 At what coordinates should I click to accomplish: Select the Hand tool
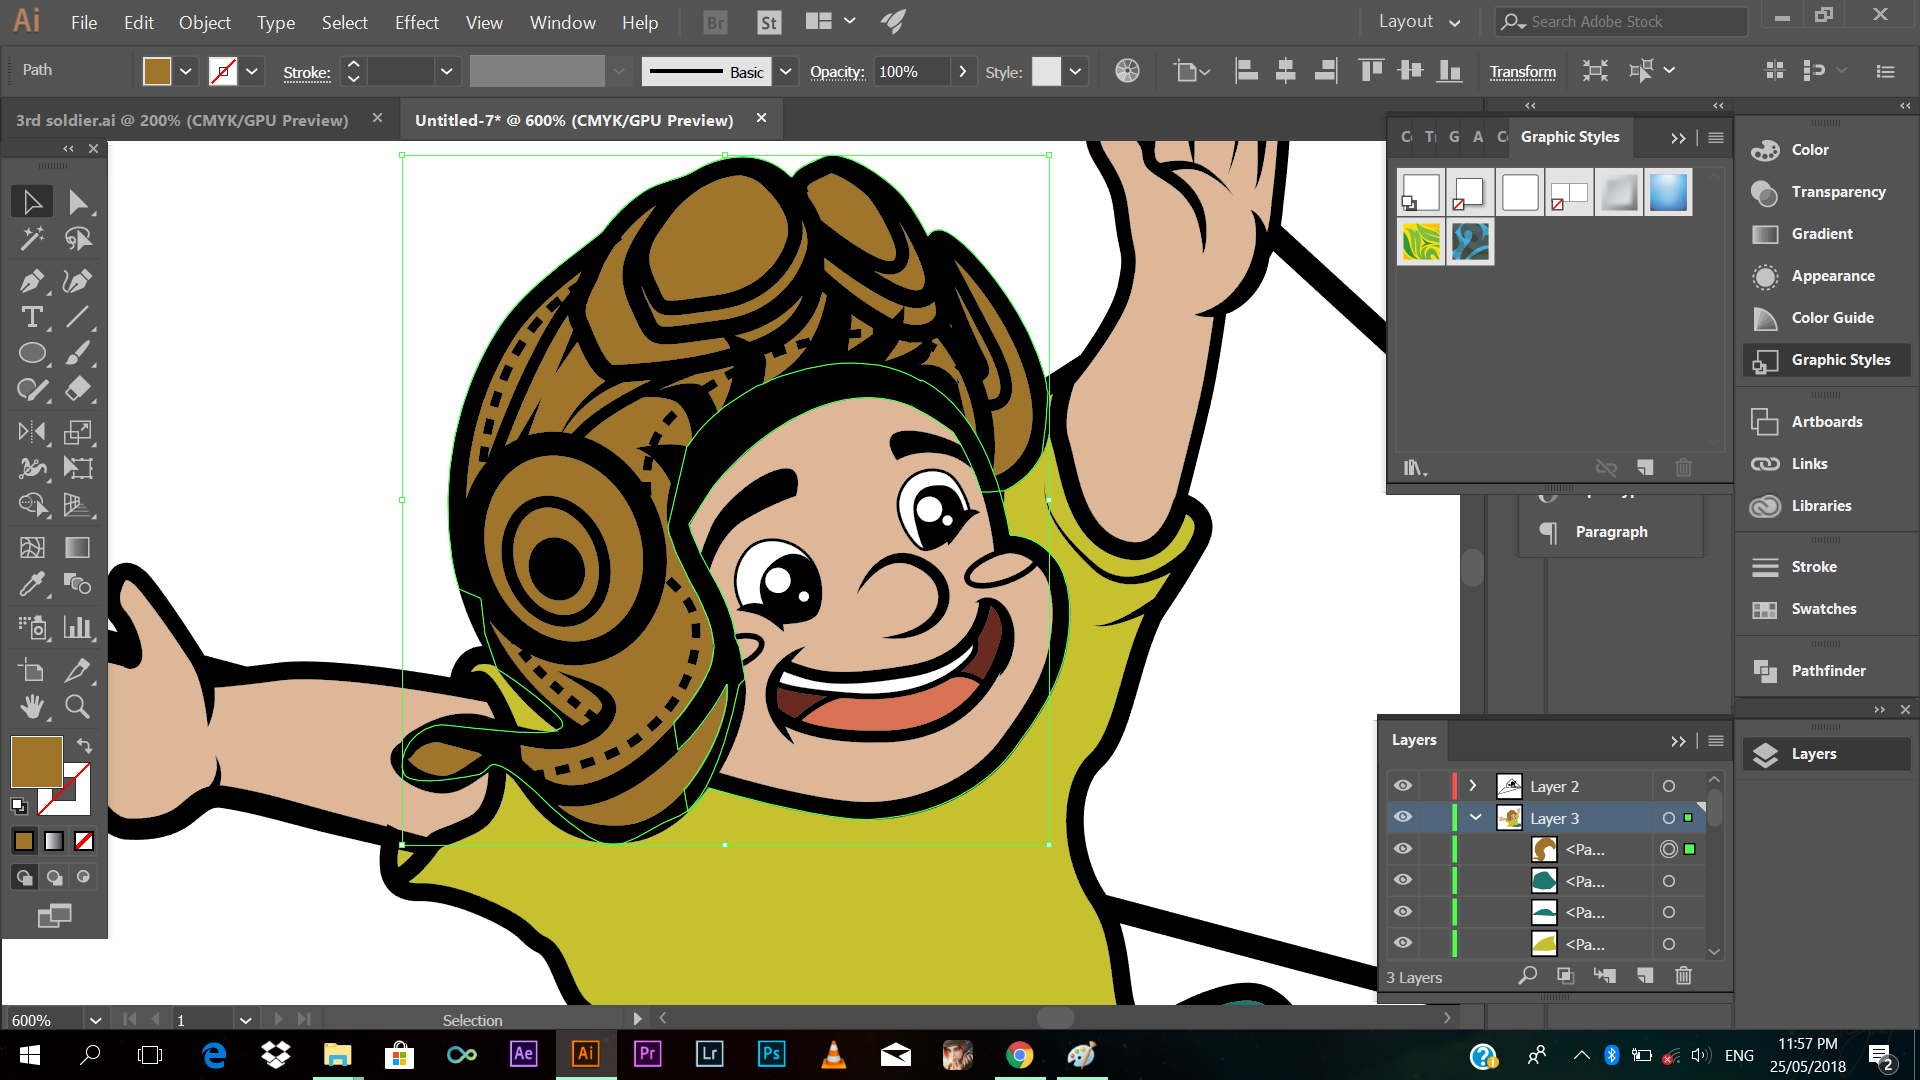[x=32, y=706]
